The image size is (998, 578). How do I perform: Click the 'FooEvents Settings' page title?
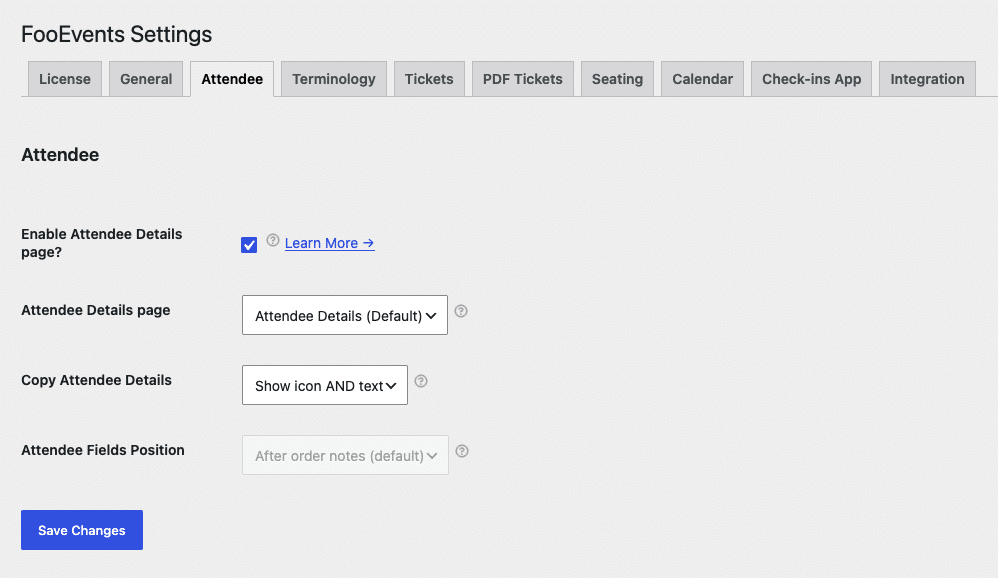point(116,34)
